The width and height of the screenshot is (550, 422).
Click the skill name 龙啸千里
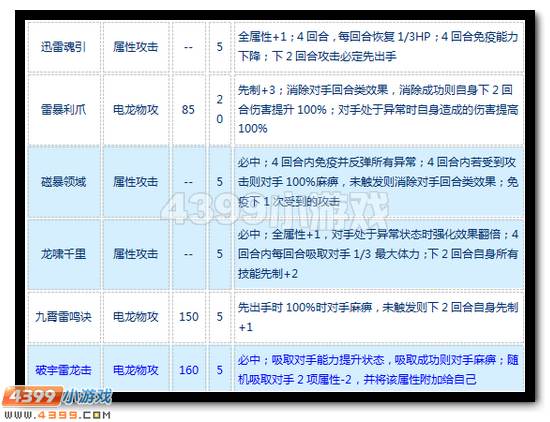coord(63,254)
